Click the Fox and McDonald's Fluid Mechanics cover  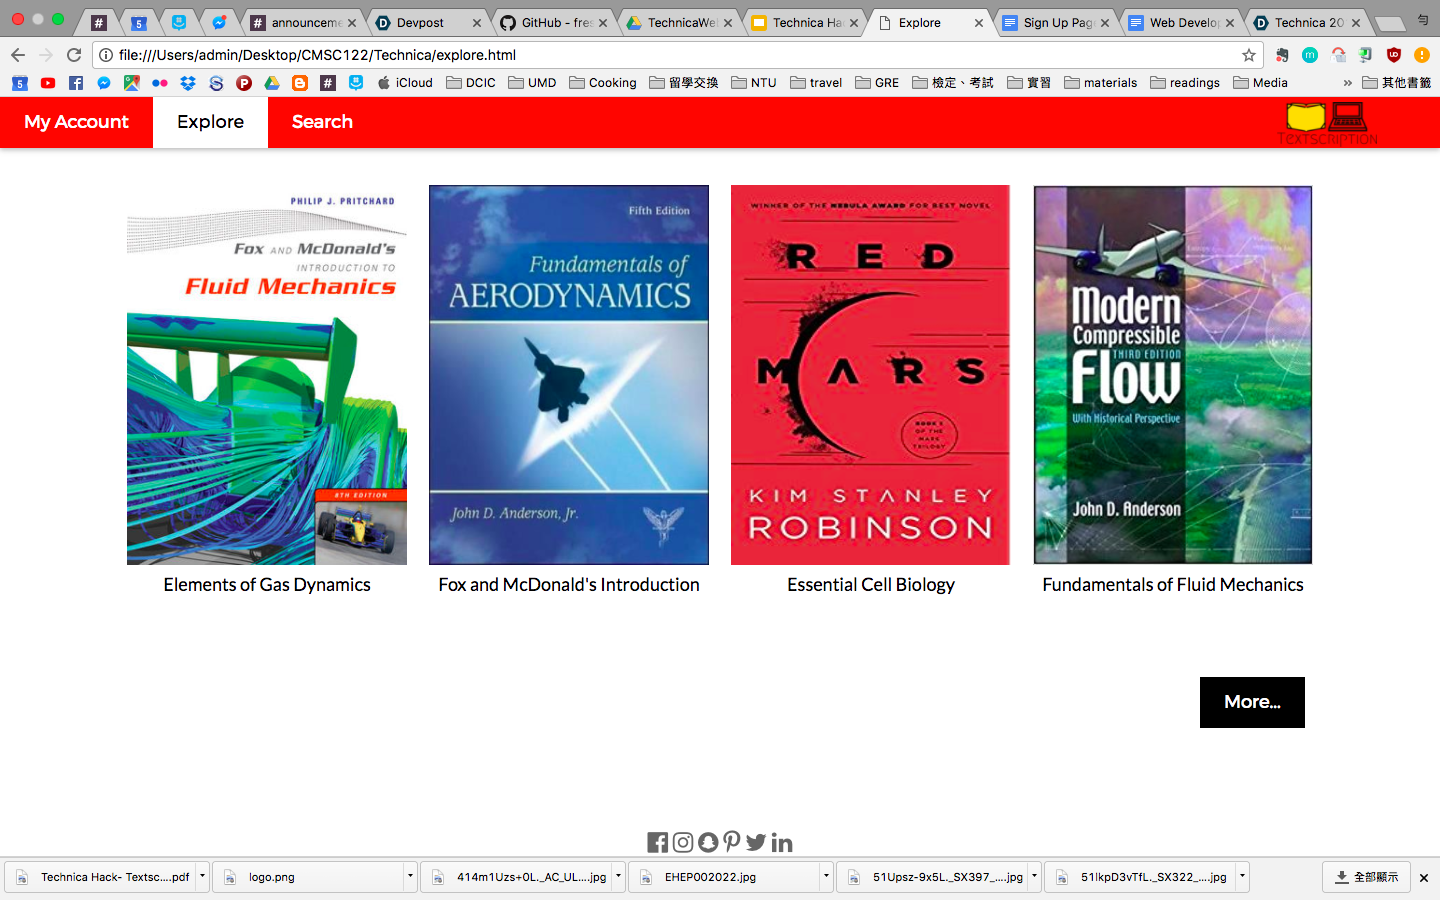pyautogui.click(x=267, y=375)
